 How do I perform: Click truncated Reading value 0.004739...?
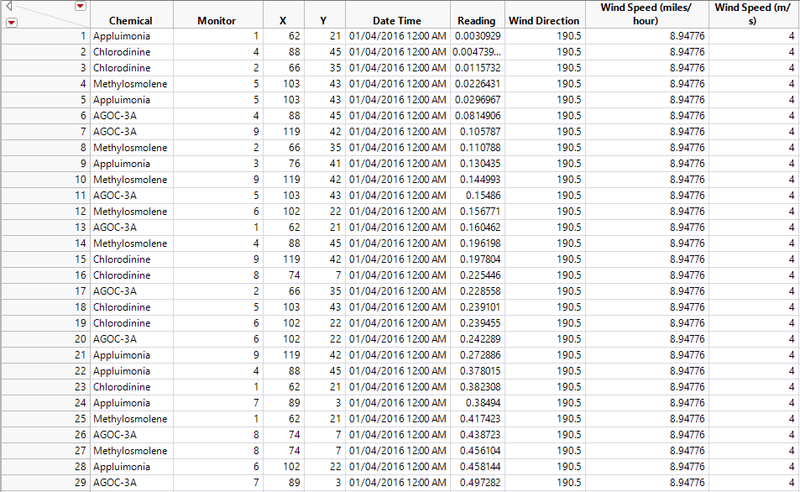(477, 52)
